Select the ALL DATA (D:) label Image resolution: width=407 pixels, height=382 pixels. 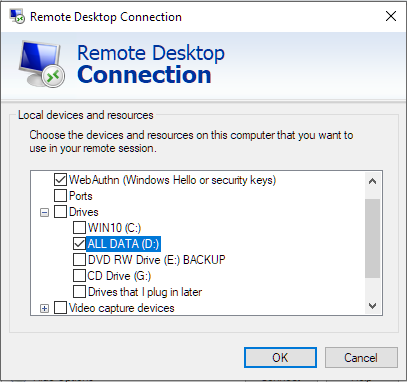124,244
